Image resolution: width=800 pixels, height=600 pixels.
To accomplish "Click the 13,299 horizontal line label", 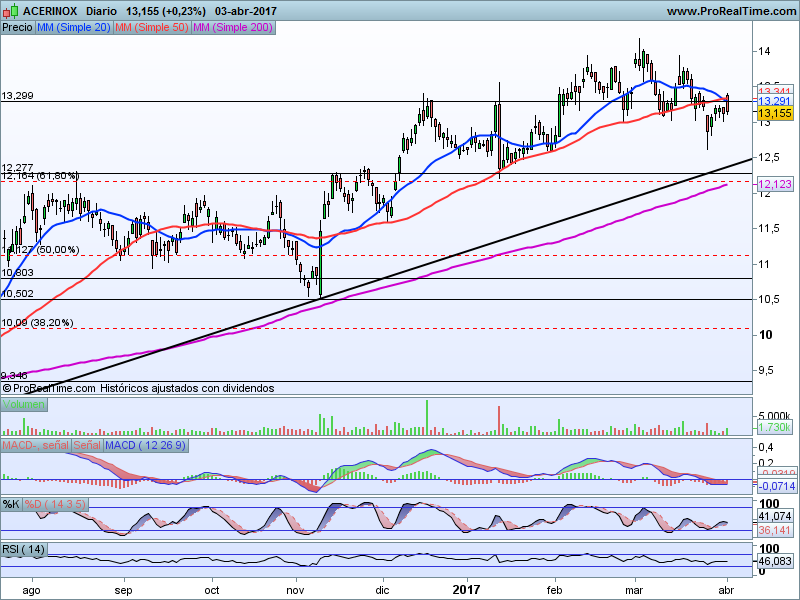I will (17, 96).
